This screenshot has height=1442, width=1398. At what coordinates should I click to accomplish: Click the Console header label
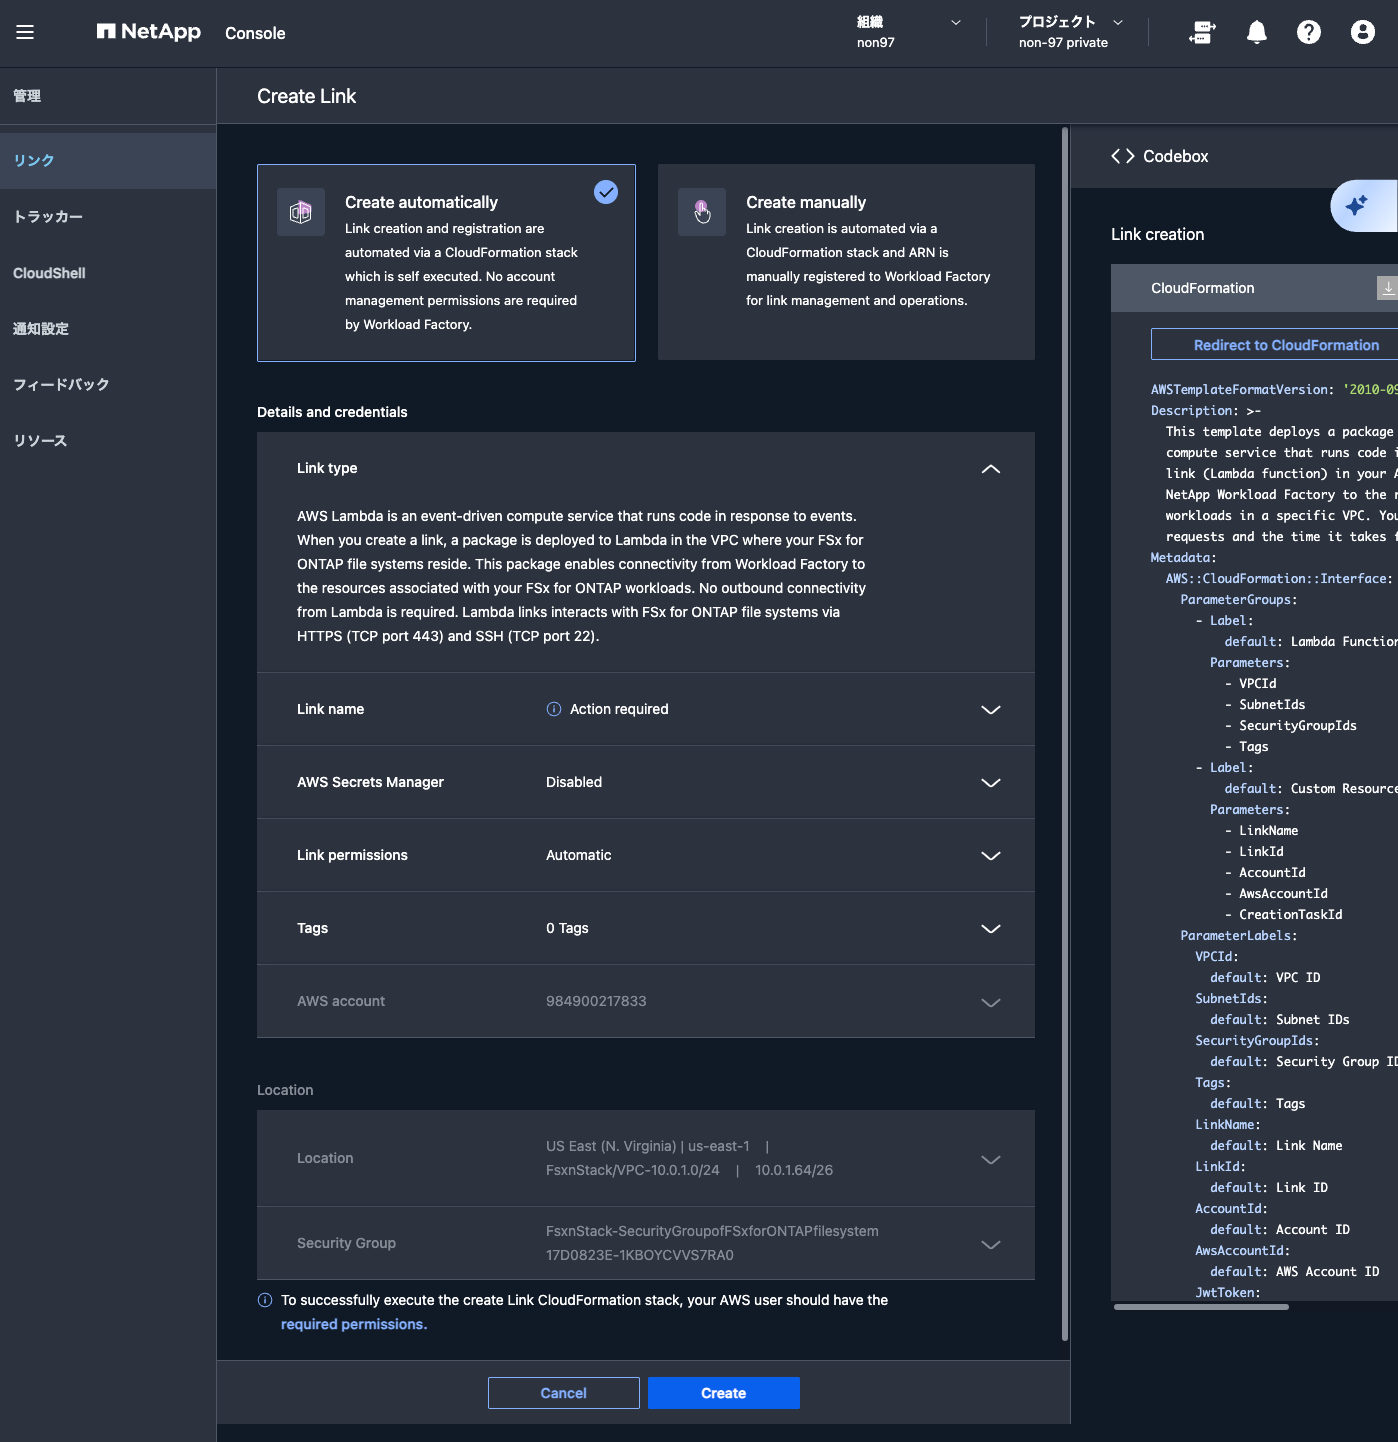pyautogui.click(x=255, y=33)
